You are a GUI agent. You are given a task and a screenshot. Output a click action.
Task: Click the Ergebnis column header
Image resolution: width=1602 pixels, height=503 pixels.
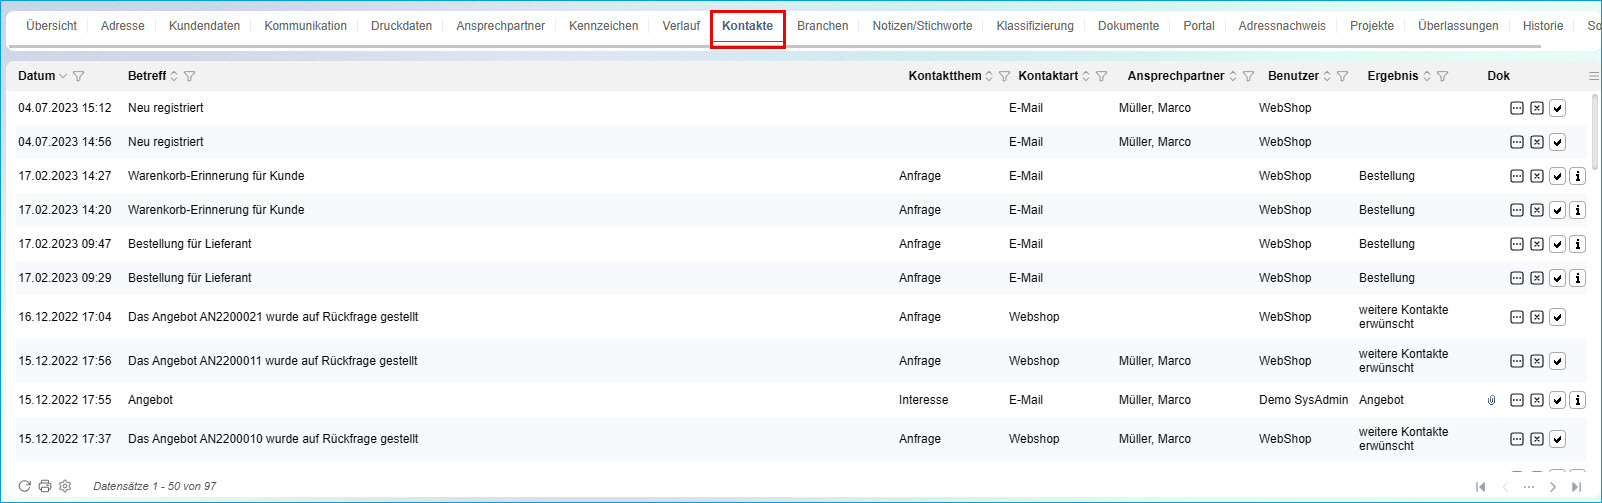pyautogui.click(x=1393, y=76)
